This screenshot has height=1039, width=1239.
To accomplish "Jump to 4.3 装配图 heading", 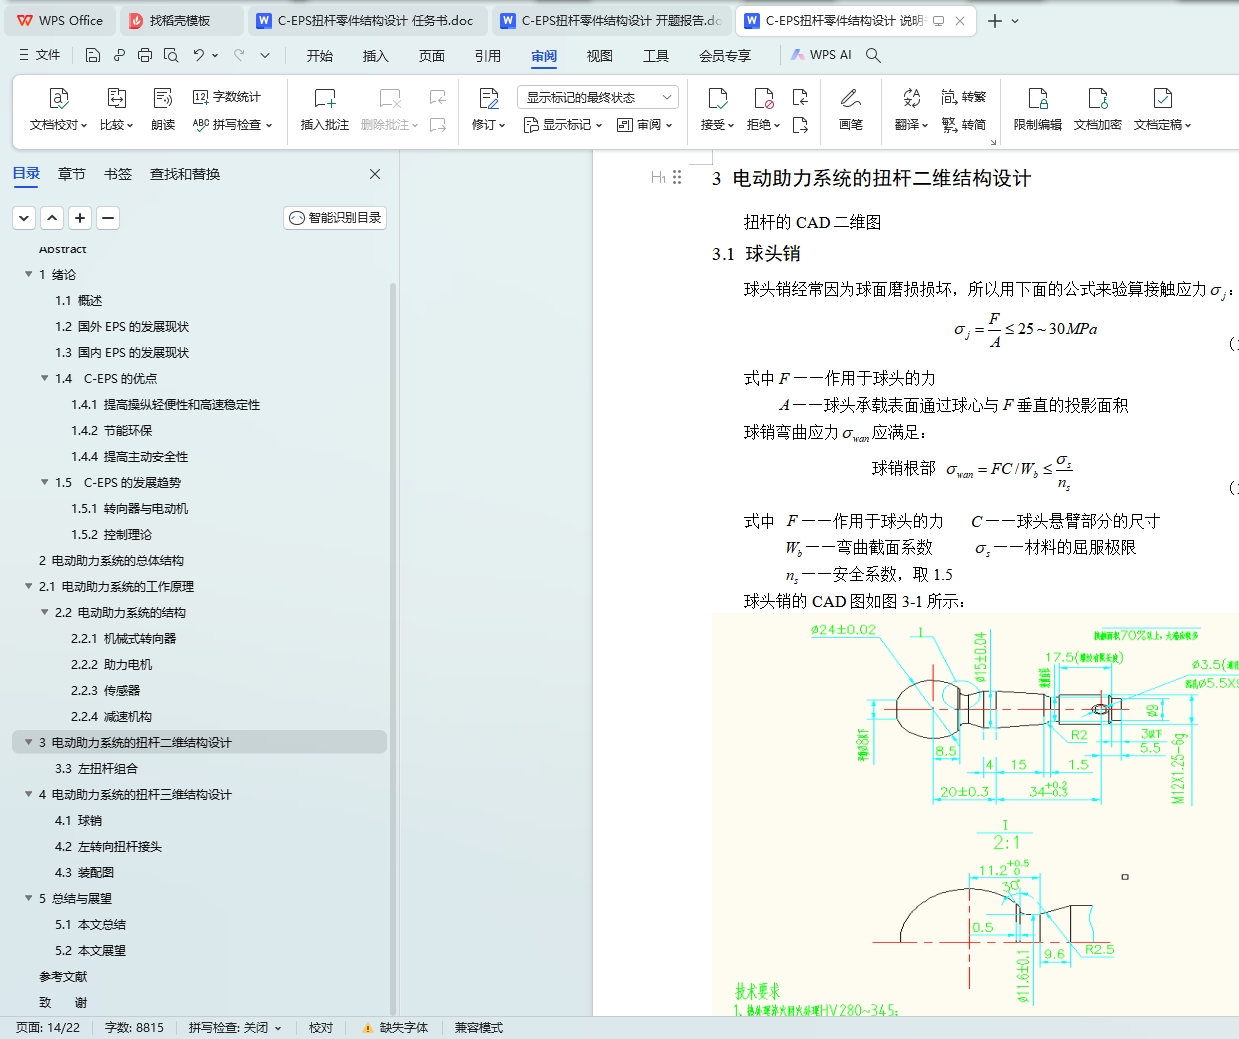I will tap(84, 872).
